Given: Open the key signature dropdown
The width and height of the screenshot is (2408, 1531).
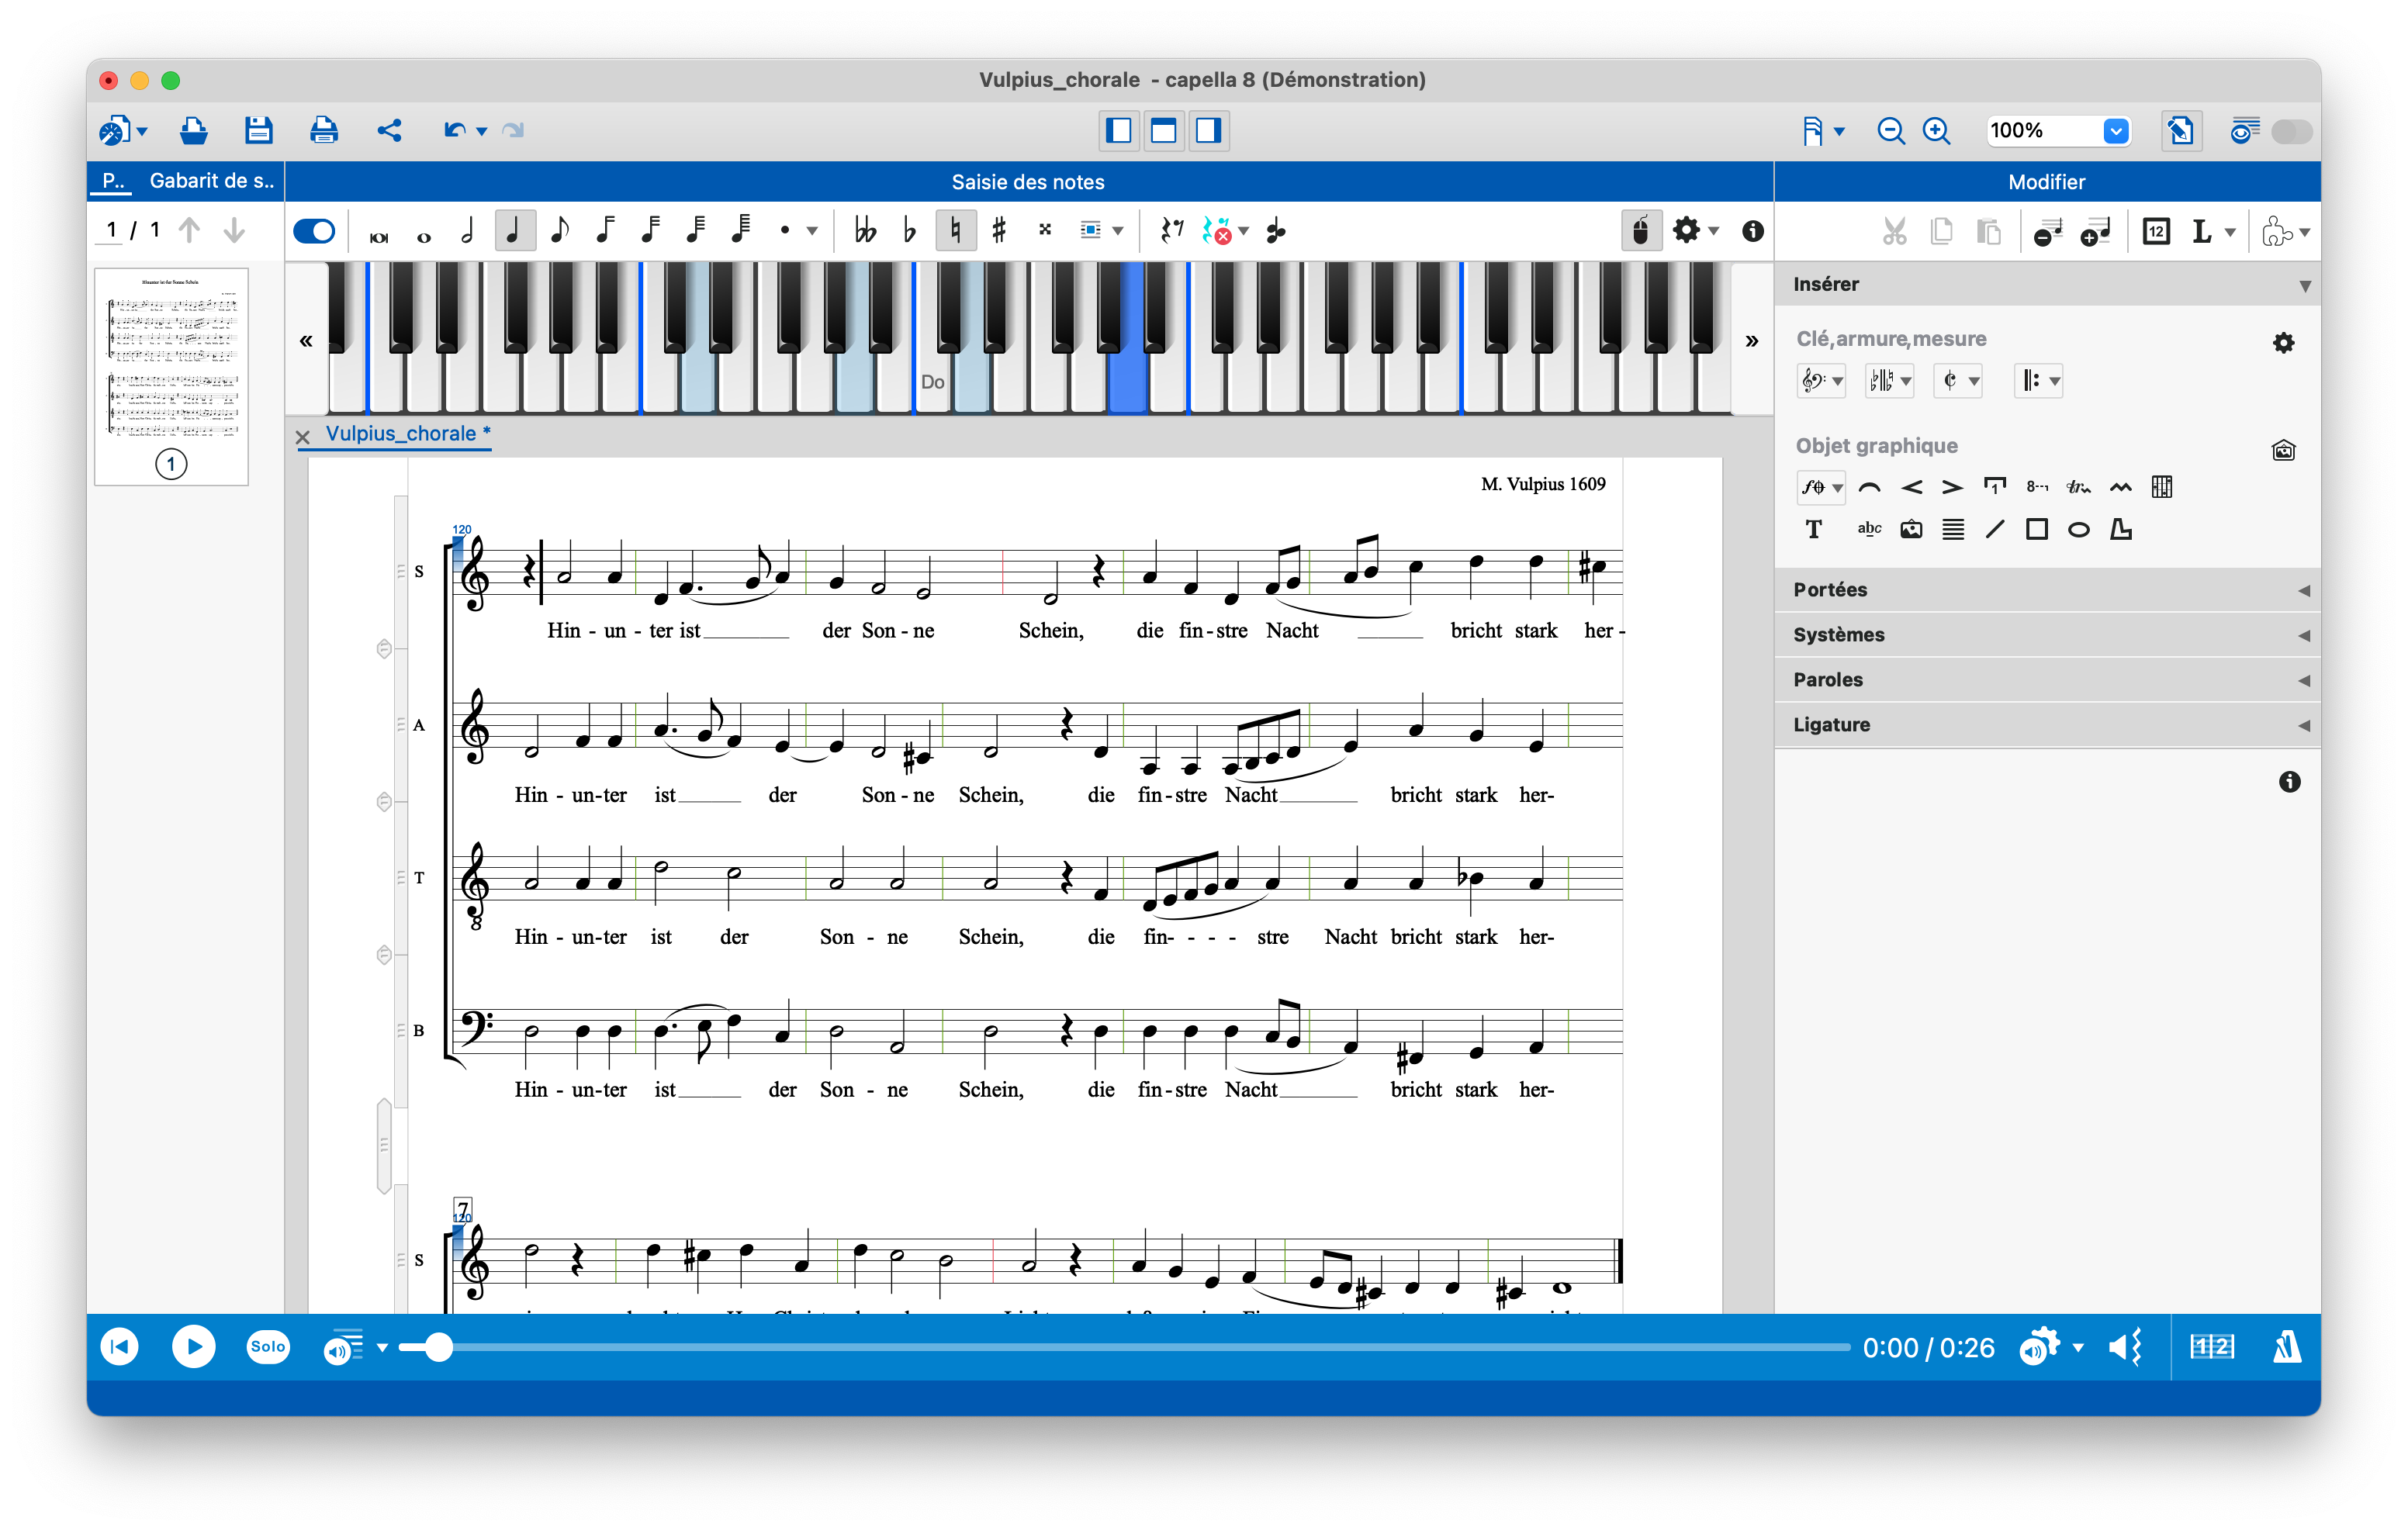Looking at the screenshot, I should [x=1889, y=381].
